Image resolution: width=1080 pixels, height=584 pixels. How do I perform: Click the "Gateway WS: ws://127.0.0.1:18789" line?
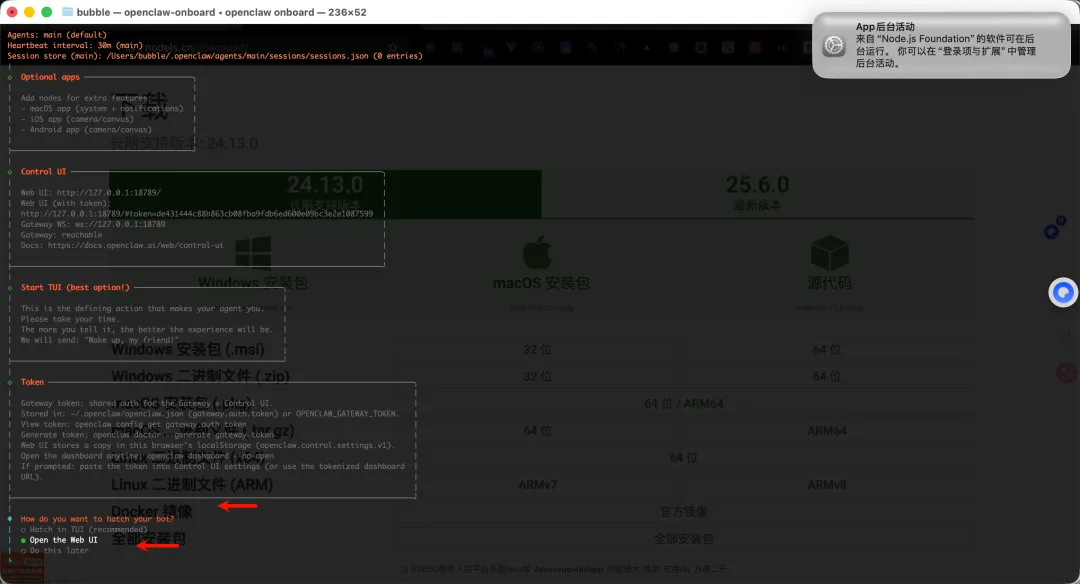pyautogui.click(x=93, y=224)
